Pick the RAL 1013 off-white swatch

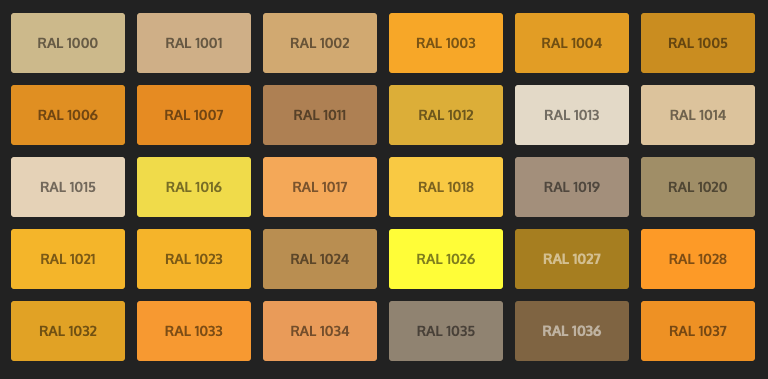pyautogui.click(x=572, y=115)
